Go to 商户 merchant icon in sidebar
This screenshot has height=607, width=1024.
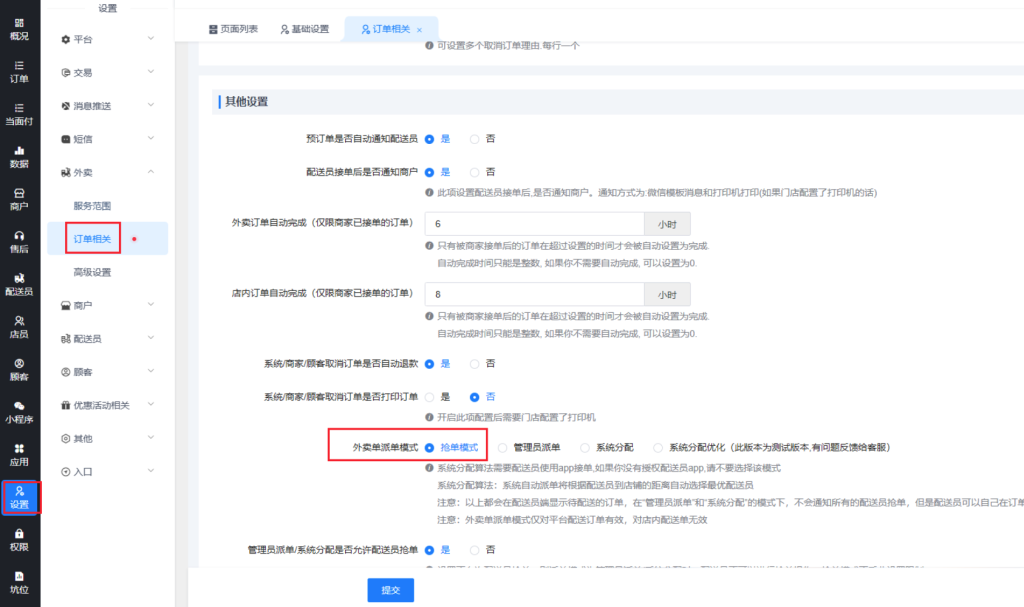point(19,198)
